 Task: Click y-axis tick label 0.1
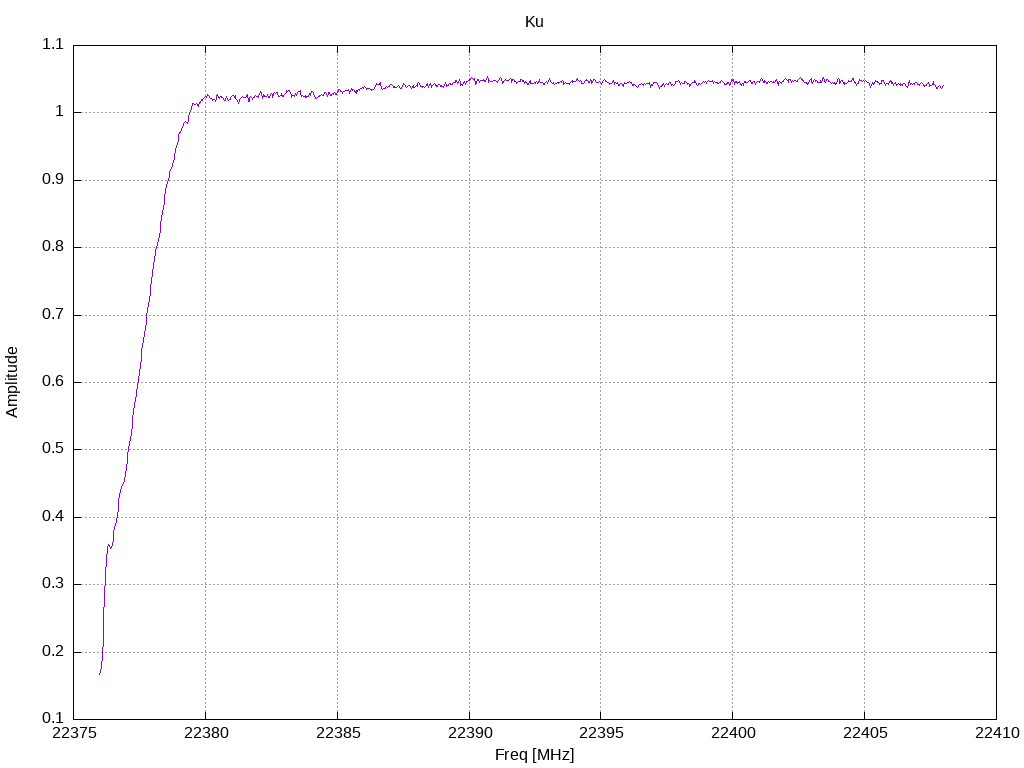53,719
